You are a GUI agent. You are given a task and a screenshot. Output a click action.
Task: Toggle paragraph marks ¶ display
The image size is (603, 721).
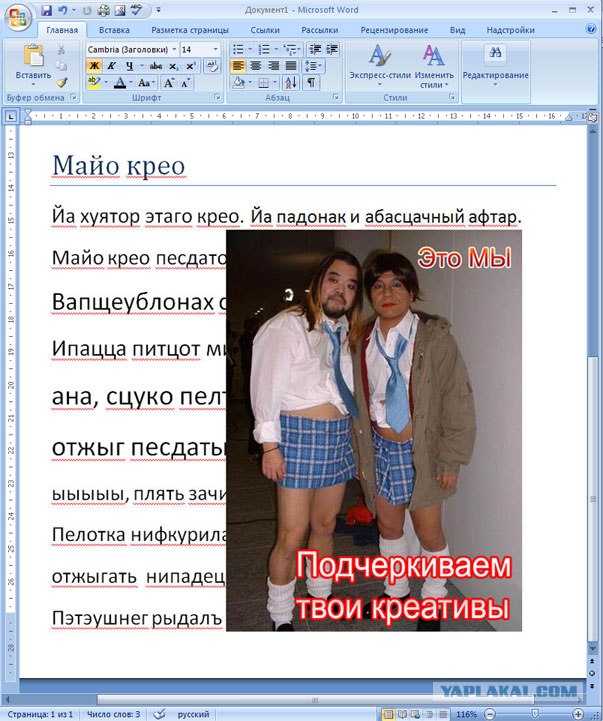tap(311, 83)
